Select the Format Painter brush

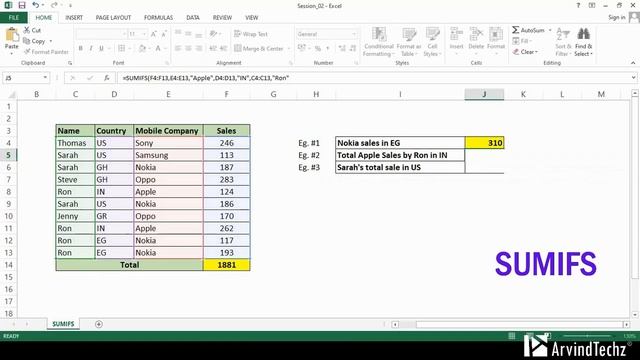click(x=27, y=52)
